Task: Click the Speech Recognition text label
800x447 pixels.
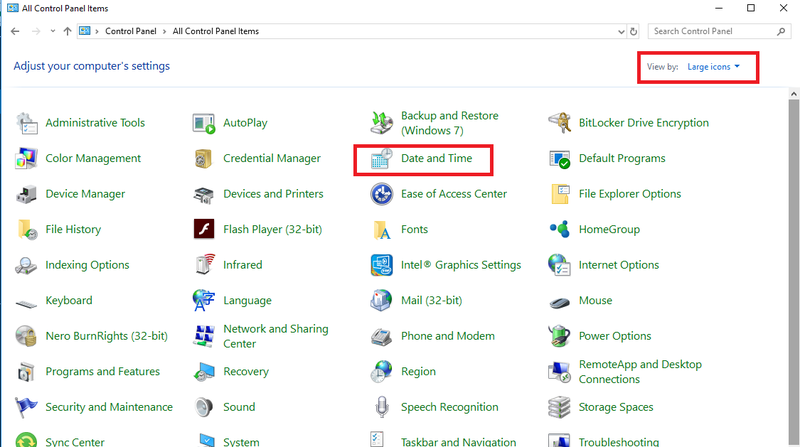Action: [x=449, y=407]
